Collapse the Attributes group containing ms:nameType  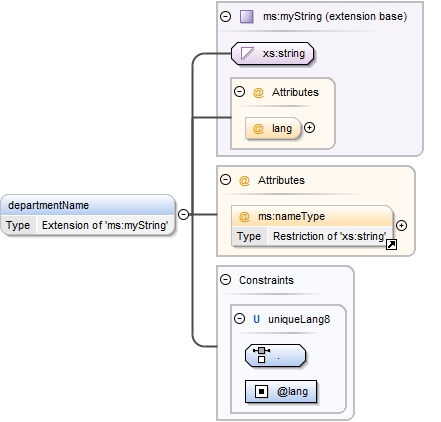pyautogui.click(x=226, y=180)
